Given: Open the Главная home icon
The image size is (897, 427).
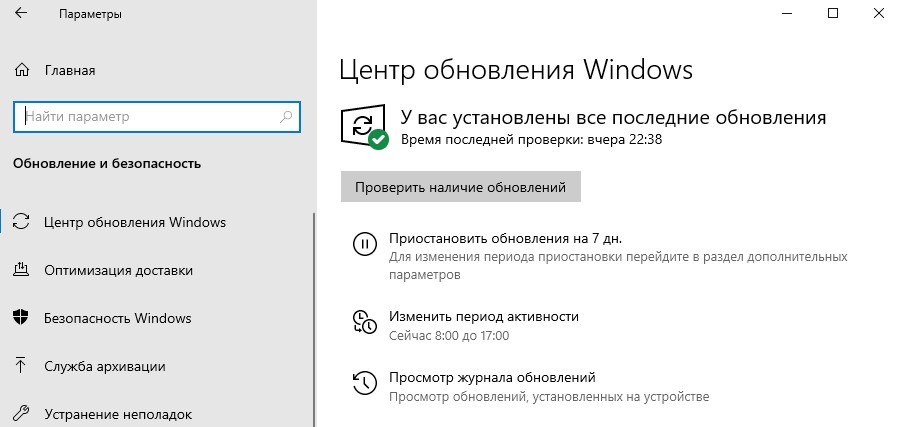Looking at the screenshot, I should pyautogui.click(x=22, y=70).
